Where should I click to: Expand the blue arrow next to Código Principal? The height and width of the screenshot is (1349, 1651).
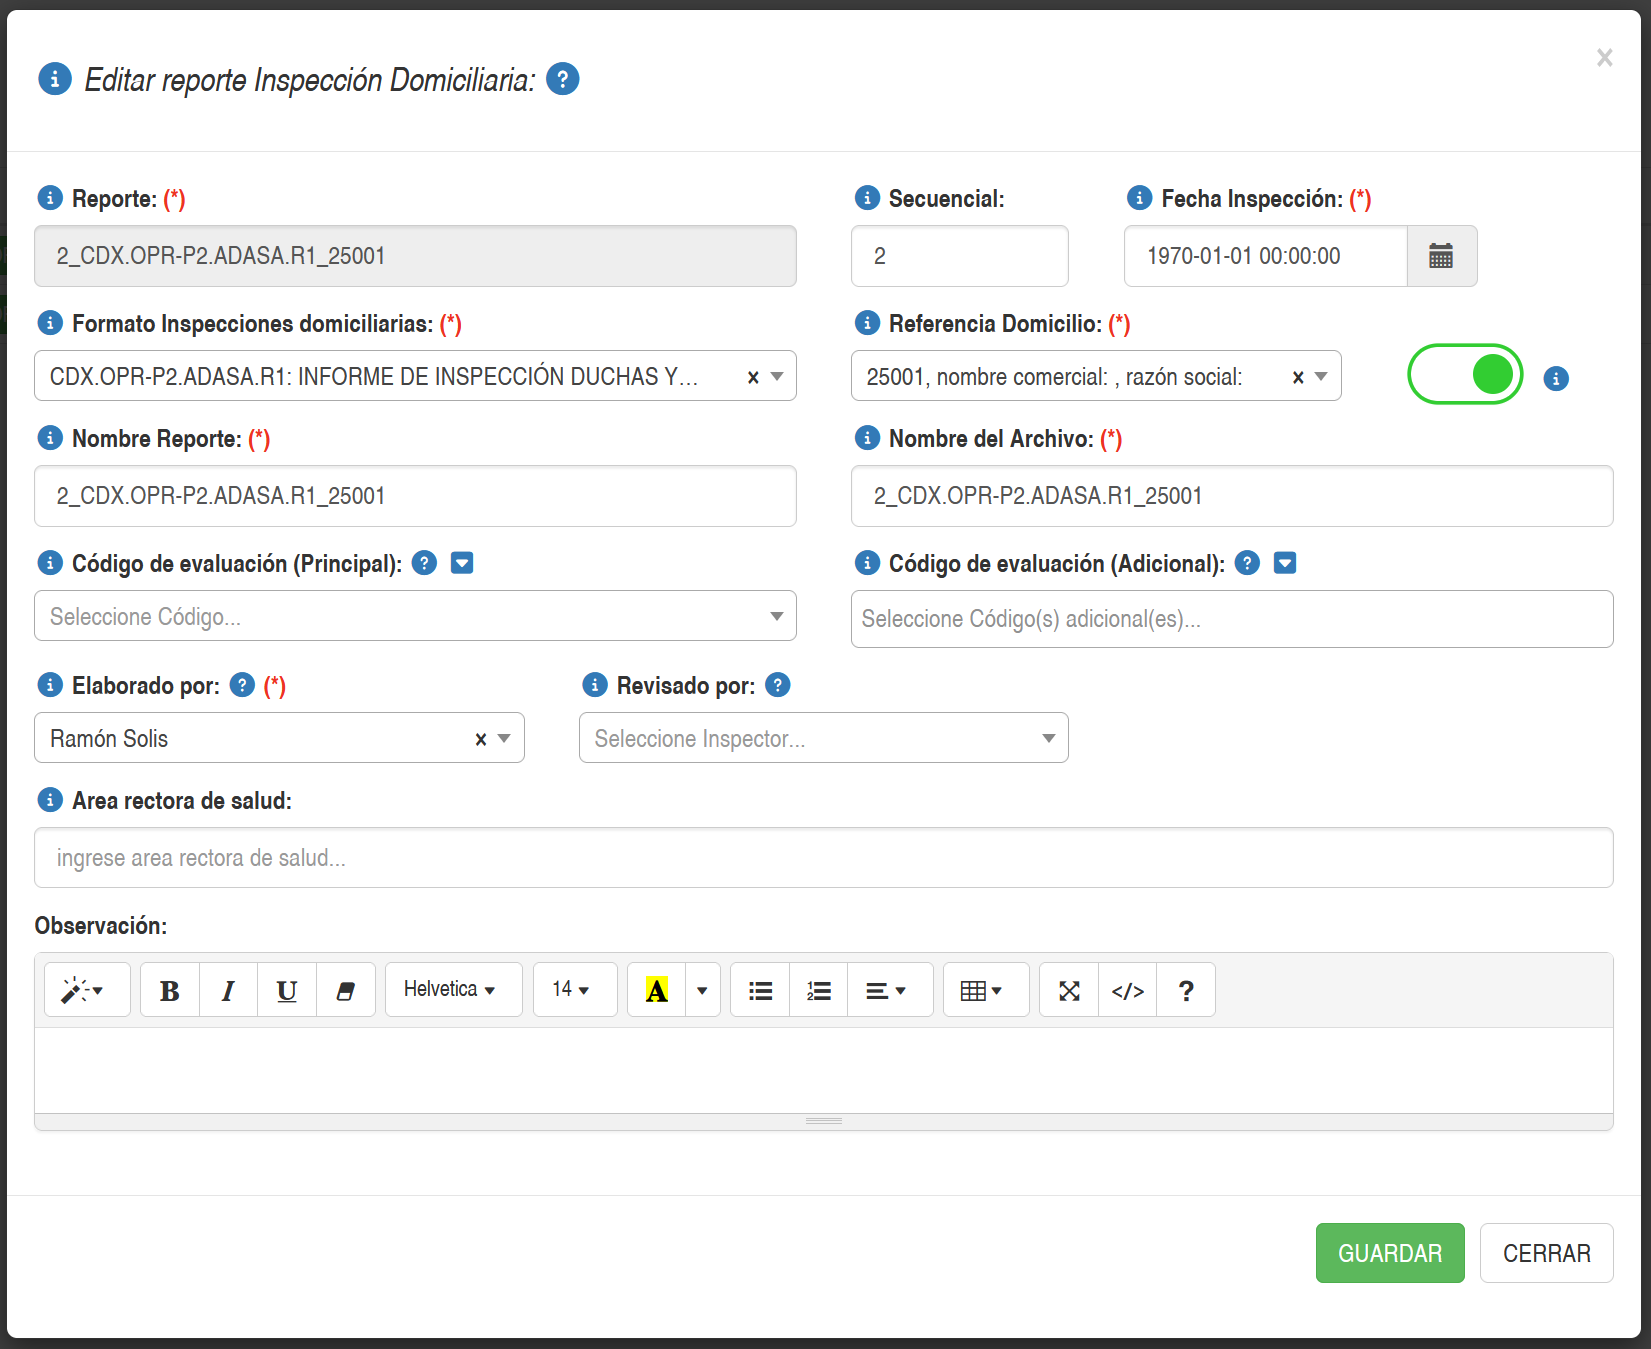coord(462,563)
